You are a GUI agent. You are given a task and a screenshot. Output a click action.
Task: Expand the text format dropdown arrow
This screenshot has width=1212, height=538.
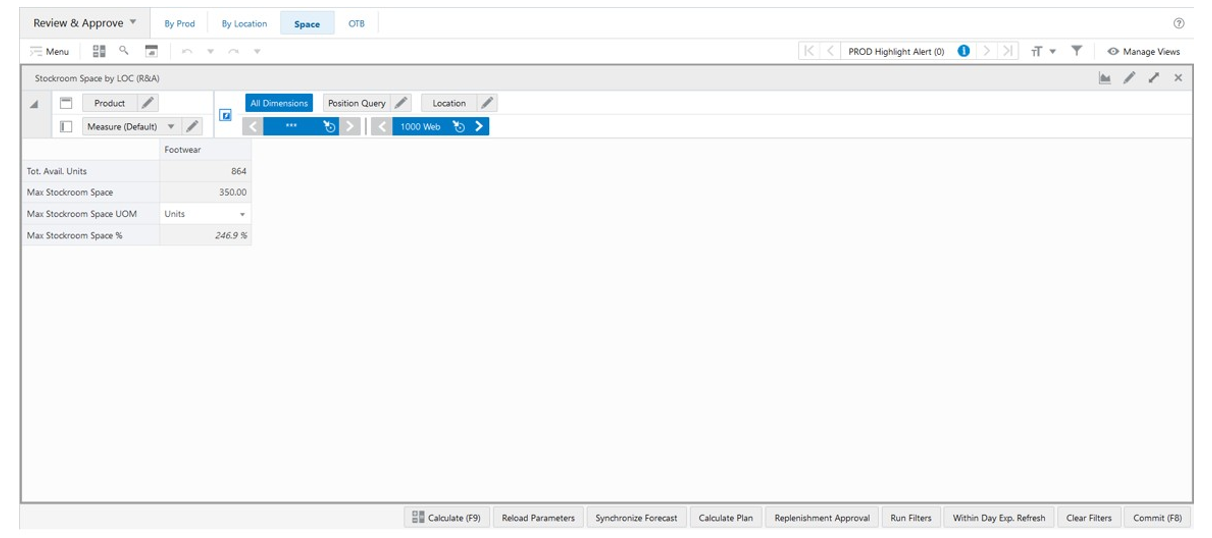tap(1052, 52)
